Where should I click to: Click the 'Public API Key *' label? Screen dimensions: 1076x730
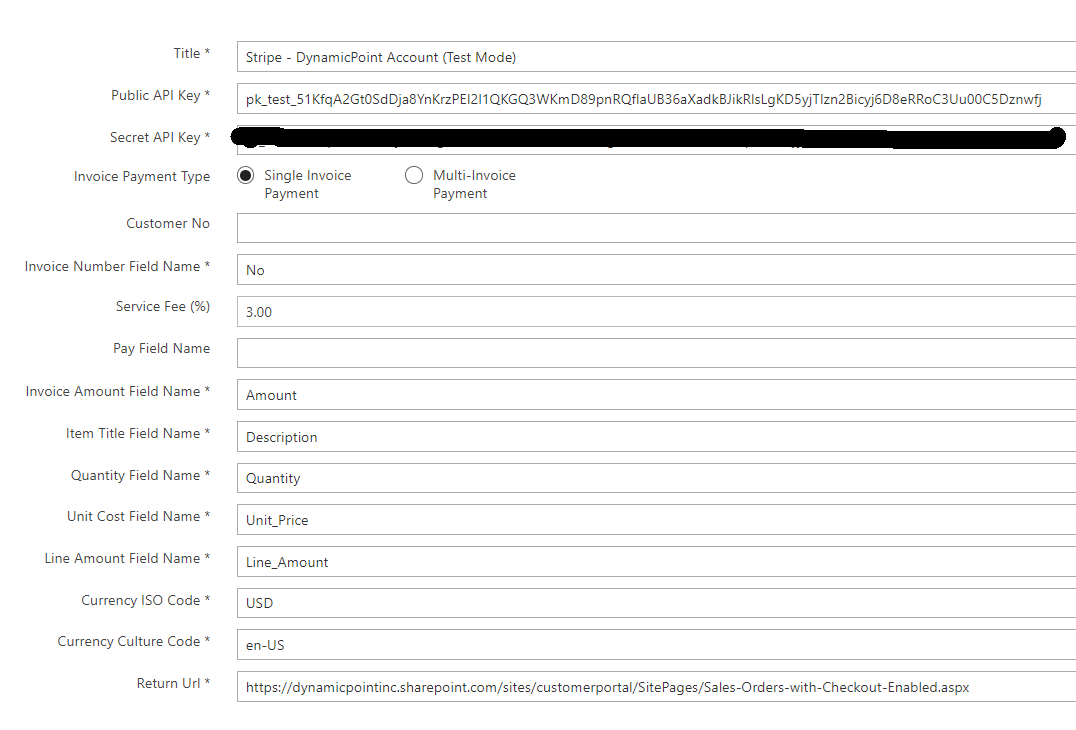coord(161,95)
